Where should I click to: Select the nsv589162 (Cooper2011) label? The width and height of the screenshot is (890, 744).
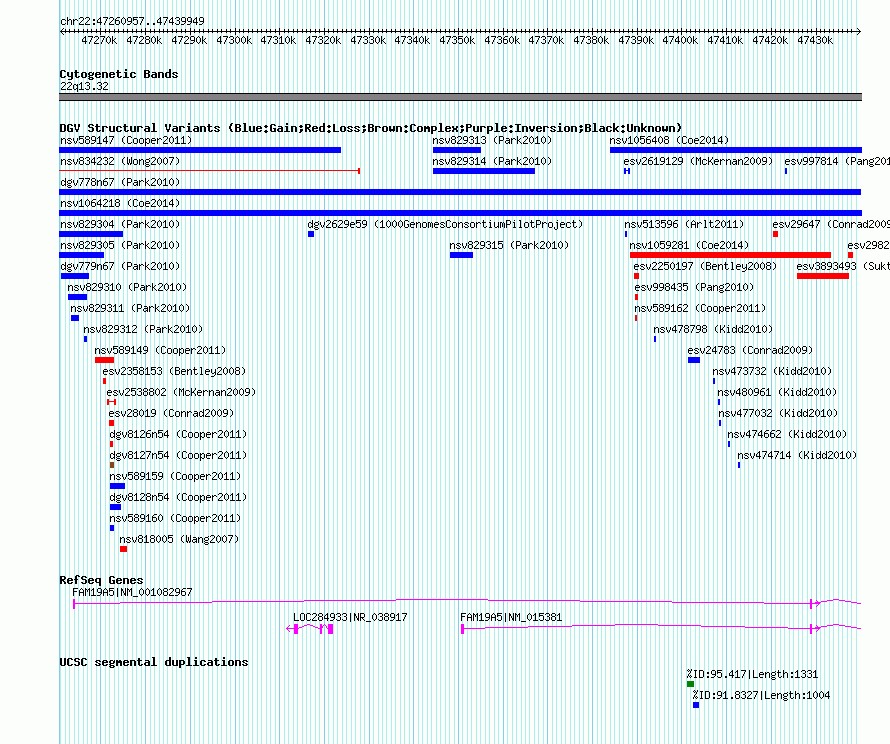(700, 308)
